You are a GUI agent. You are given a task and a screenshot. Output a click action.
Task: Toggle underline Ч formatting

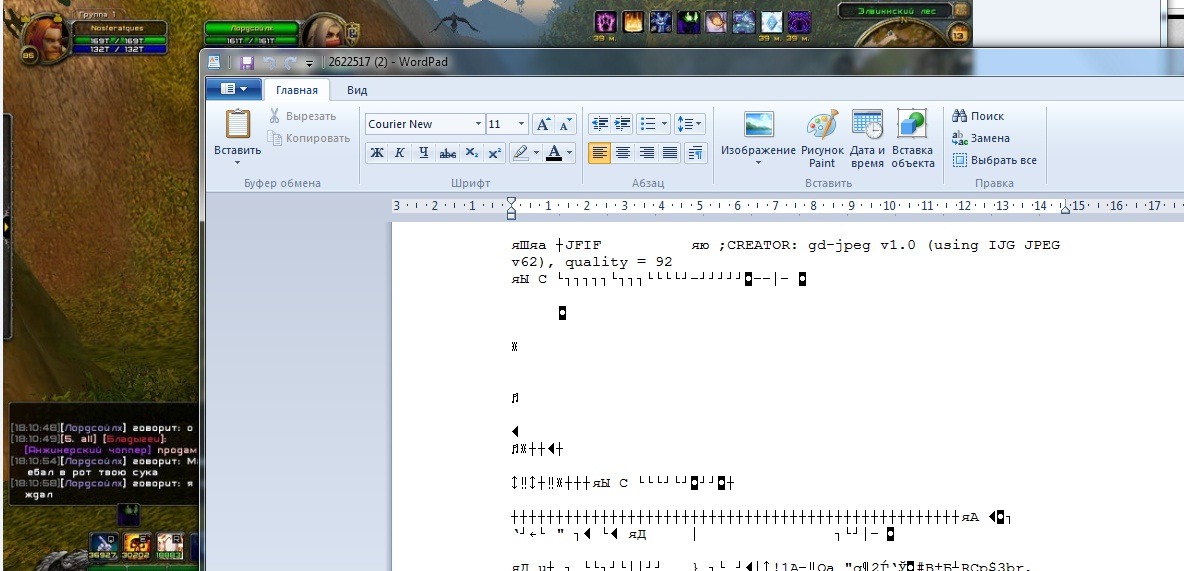pos(424,153)
